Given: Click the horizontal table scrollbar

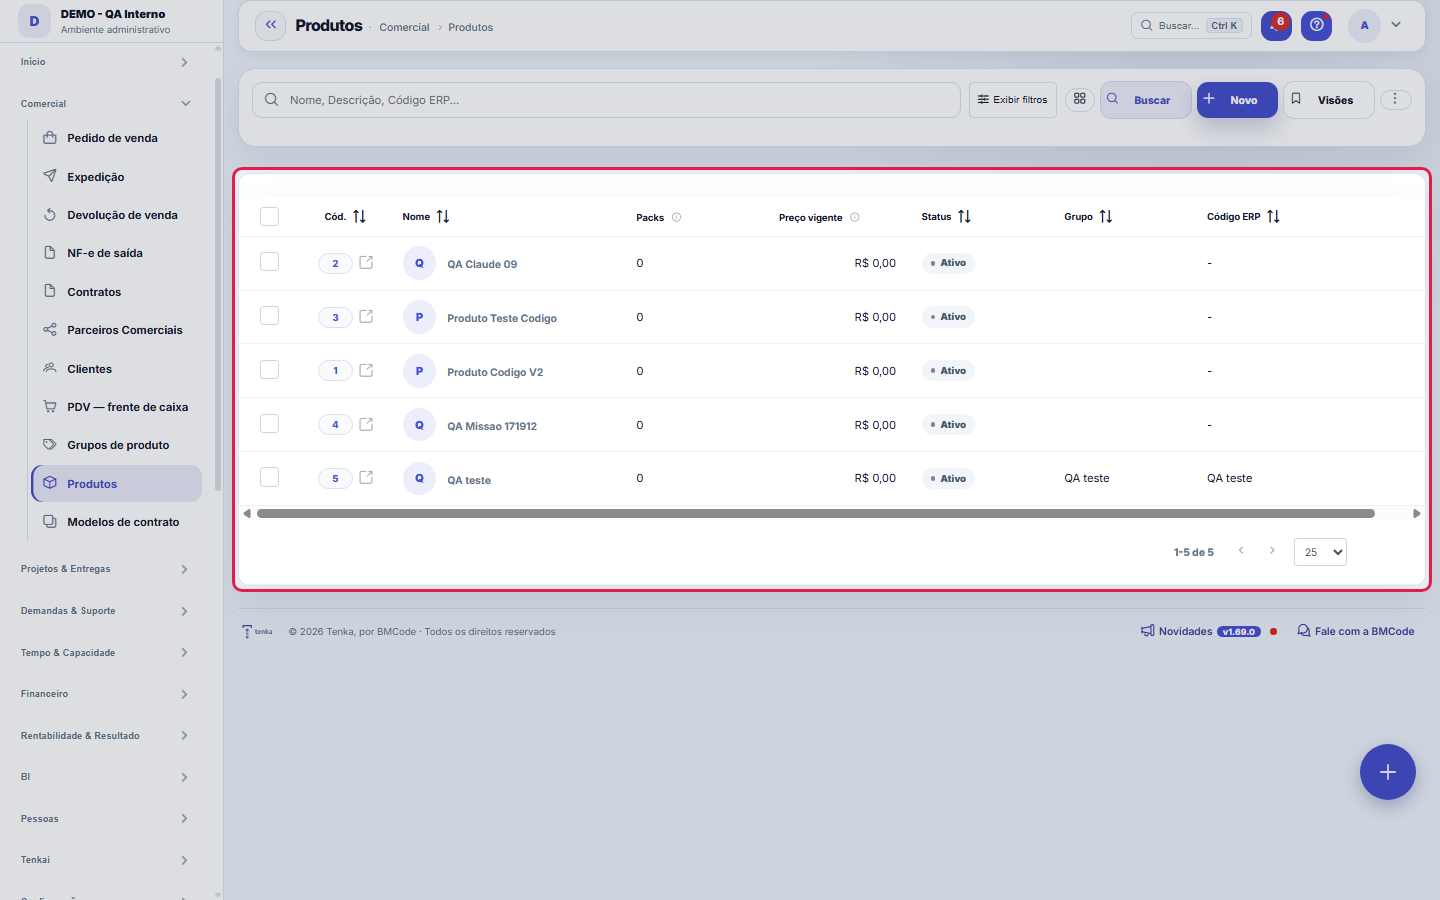Looking at the screenshot, I should pos(816,514).
